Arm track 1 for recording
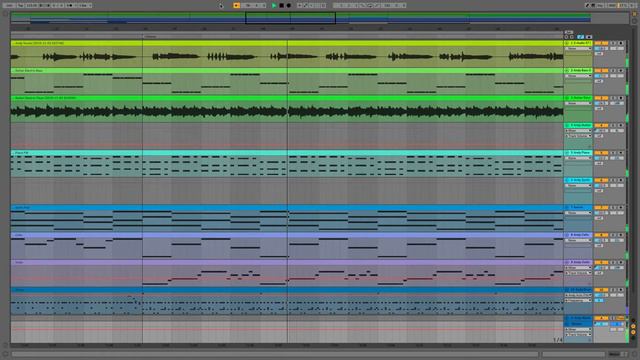 pyautogui.click(x=621, y=43)
